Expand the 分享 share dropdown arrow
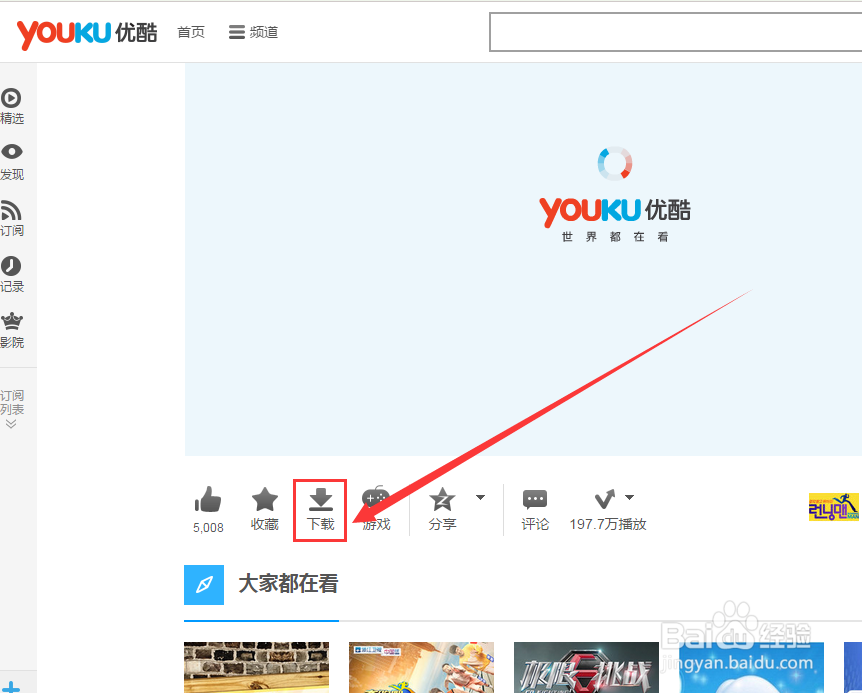 (479, 495)
